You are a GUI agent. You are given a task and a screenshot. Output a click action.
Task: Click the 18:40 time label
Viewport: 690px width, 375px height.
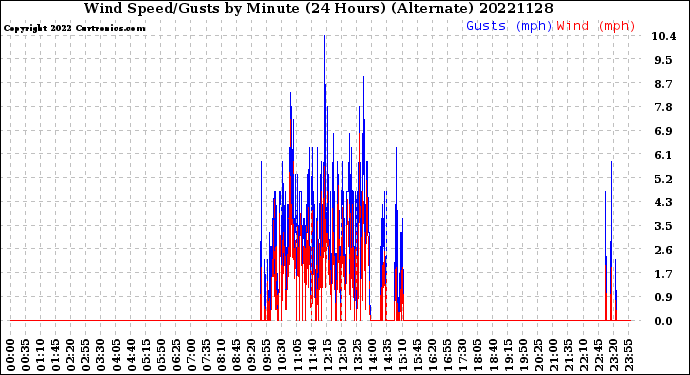pos(492,354)
